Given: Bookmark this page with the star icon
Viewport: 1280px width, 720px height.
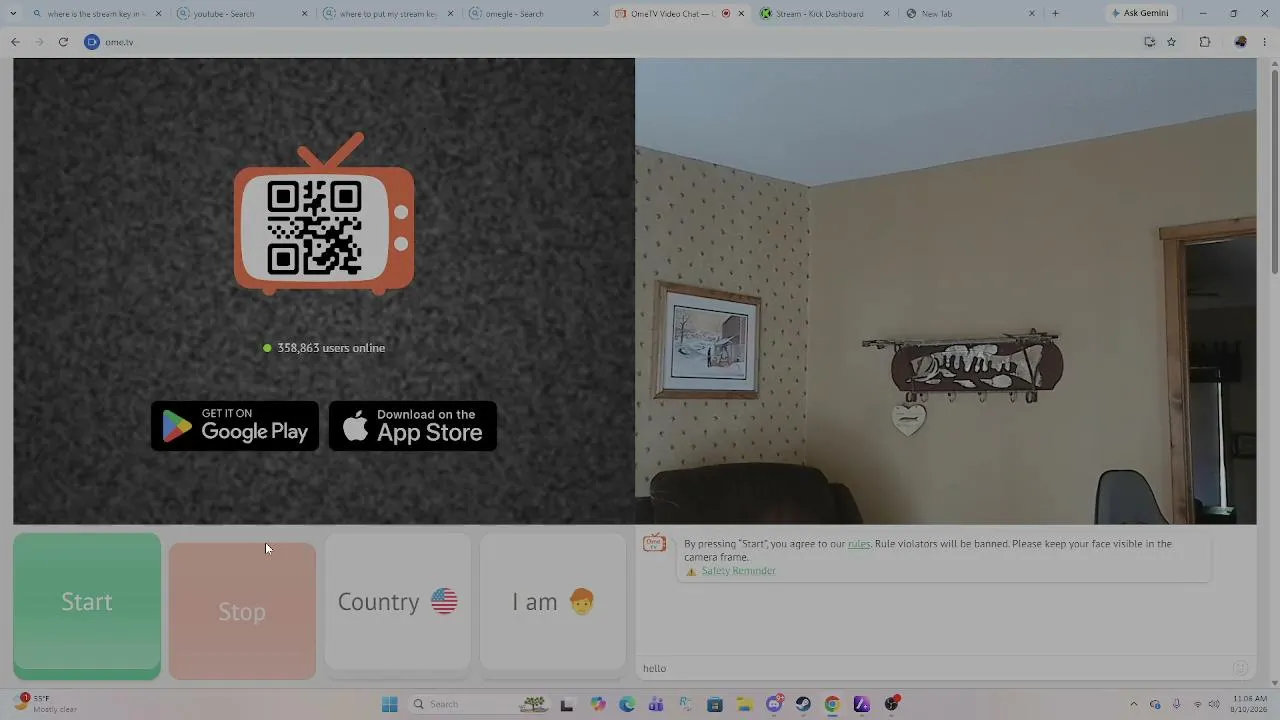Looking at the screenshot, I should (x=1172, y=42).
